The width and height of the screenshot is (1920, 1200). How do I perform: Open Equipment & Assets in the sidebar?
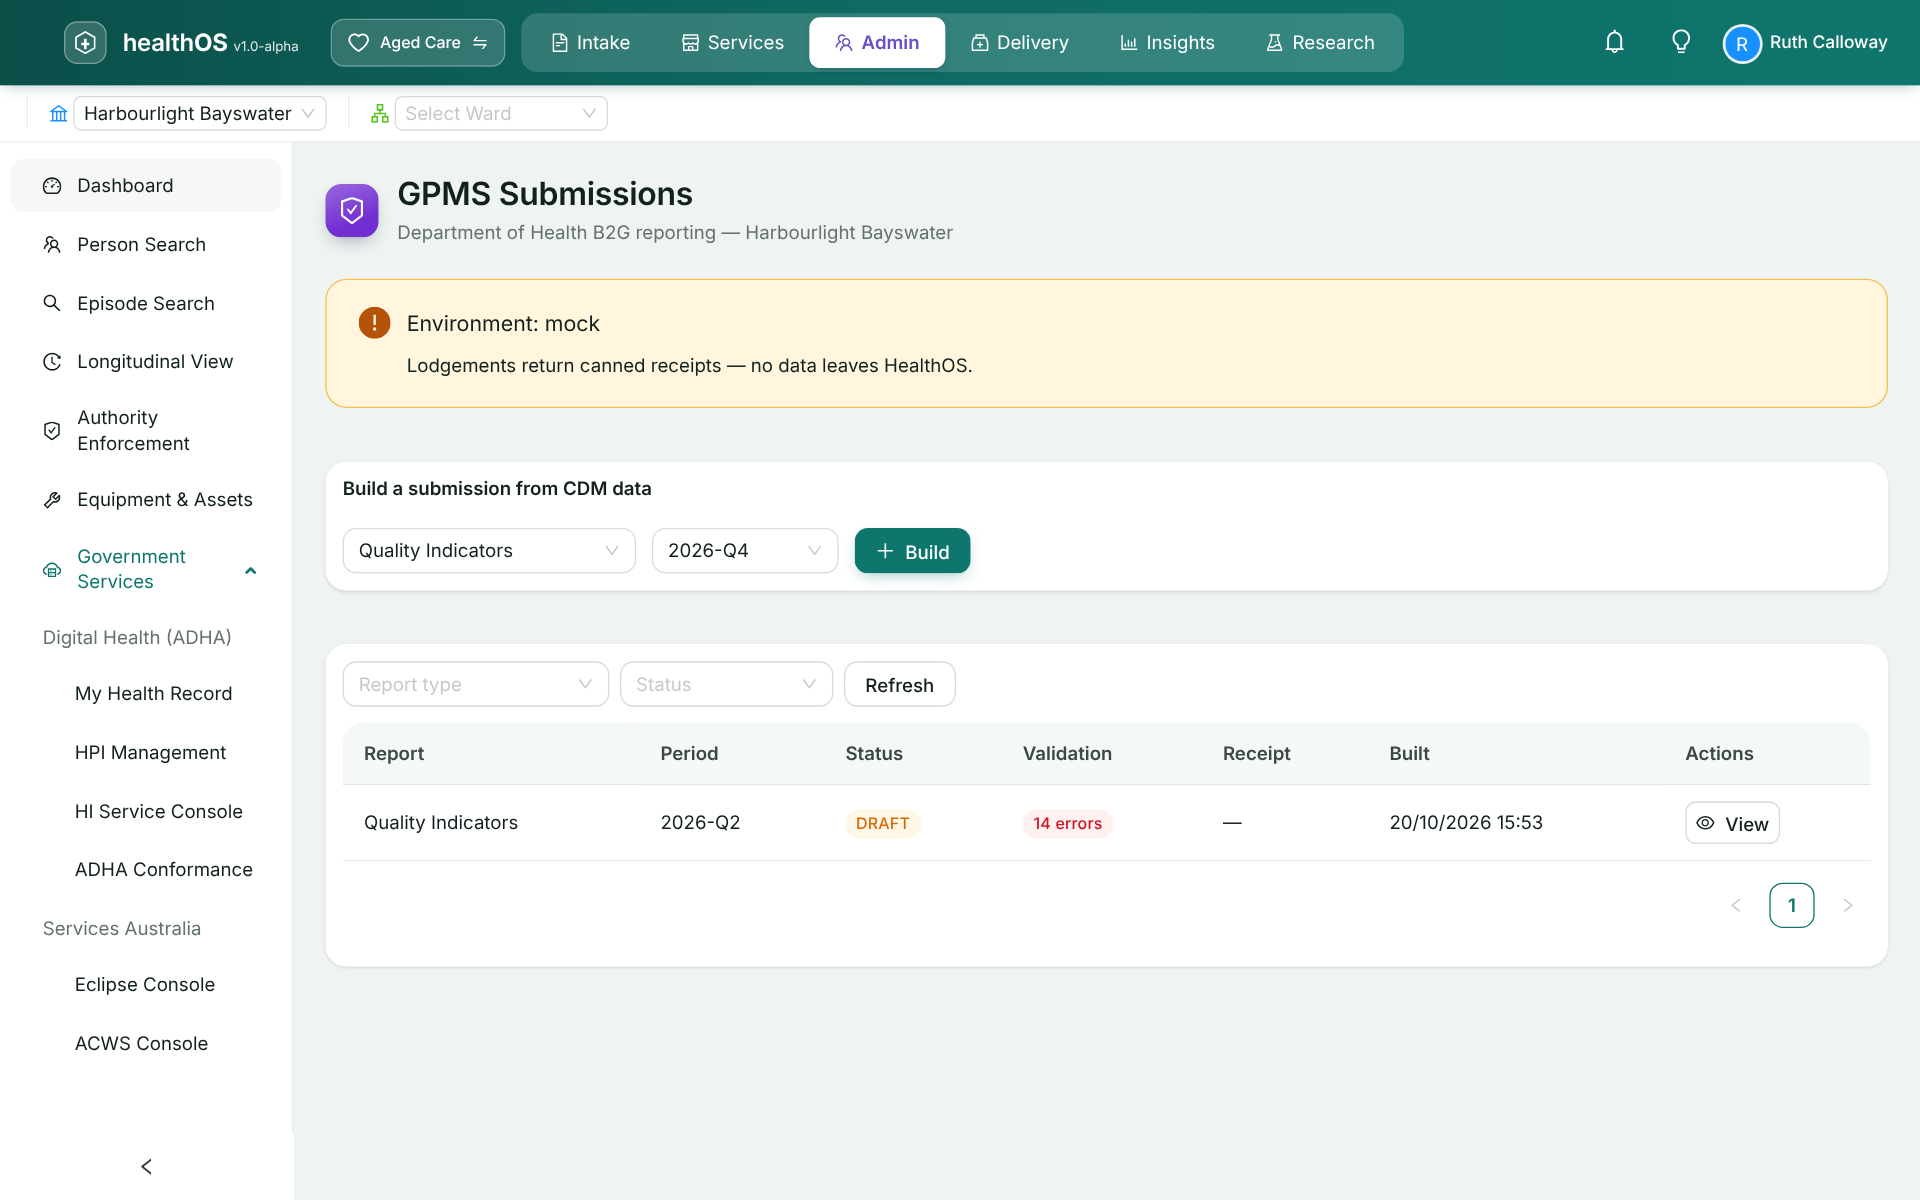pyautogui.click(x=146, y=500)
